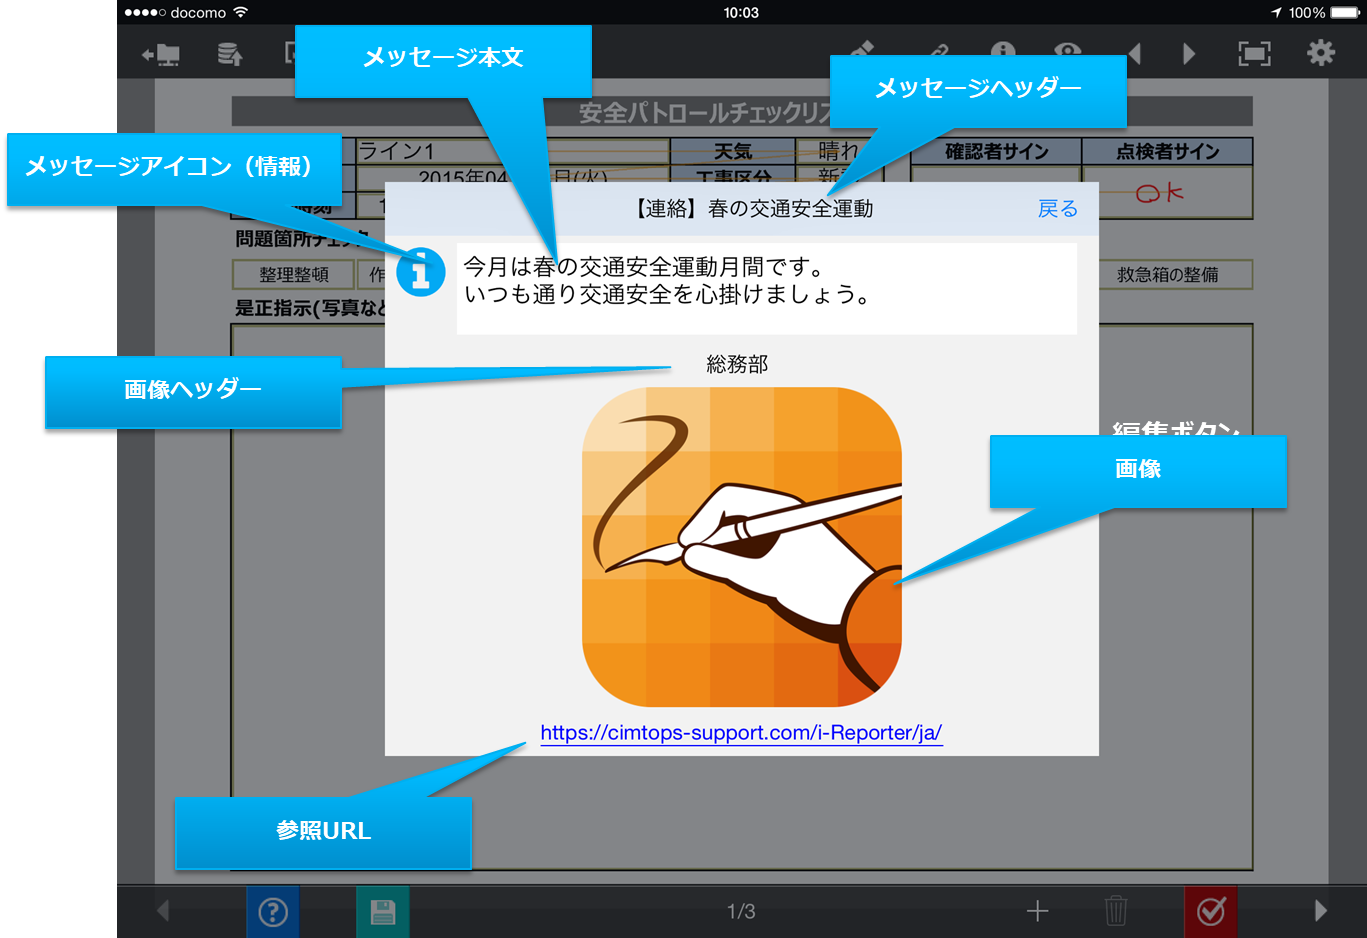The image size is (1367, 938).
Task: Tap the right triangle in top toolbar
Action: (1189, 54)
